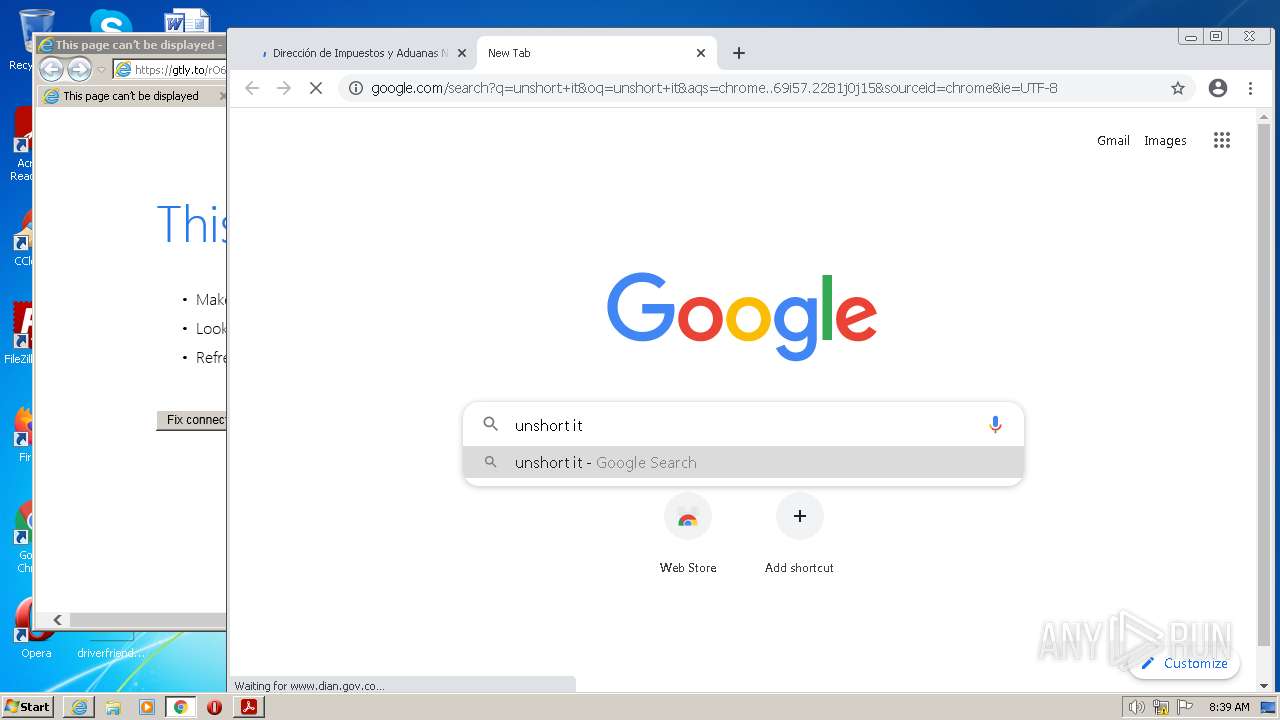Screen dimensions: 1280x720
Task: Click the Google search input field
Action: (x=745, y=425)
